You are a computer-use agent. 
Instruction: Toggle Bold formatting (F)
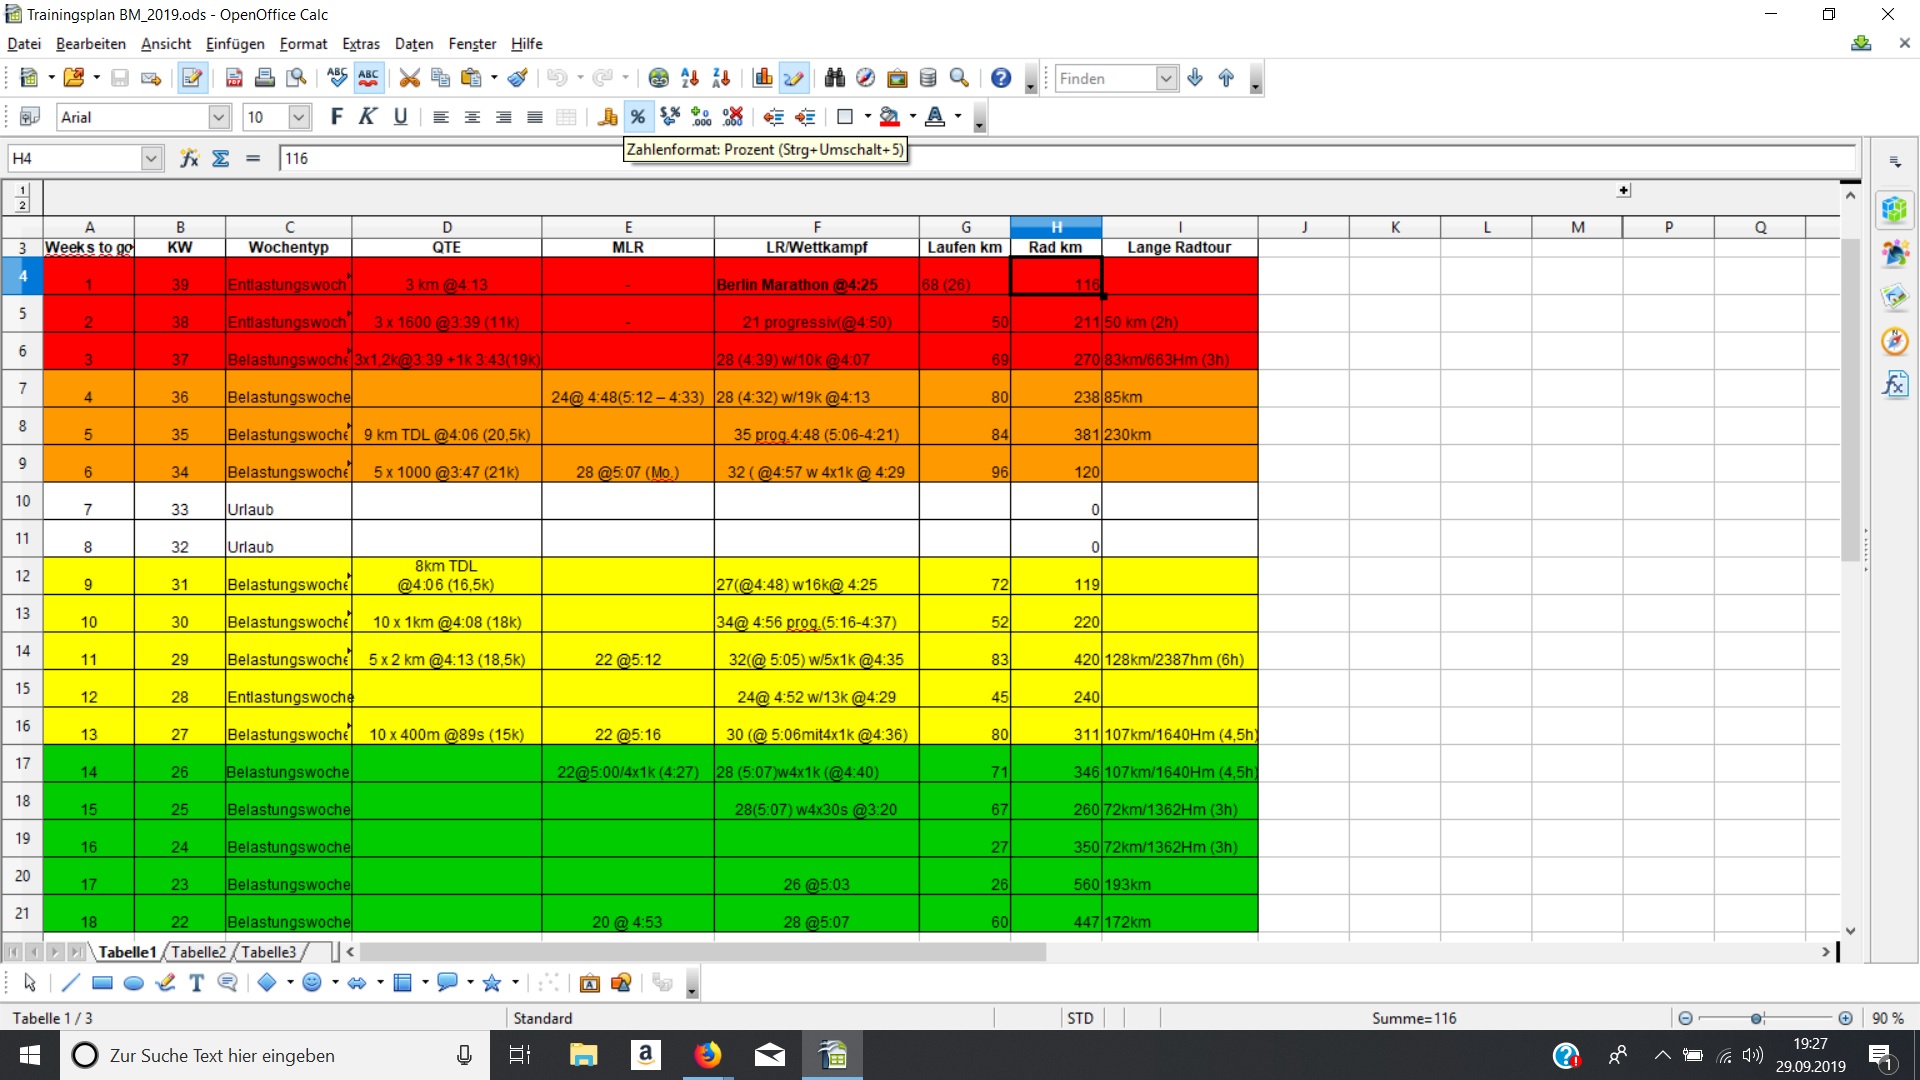(336, 117)
